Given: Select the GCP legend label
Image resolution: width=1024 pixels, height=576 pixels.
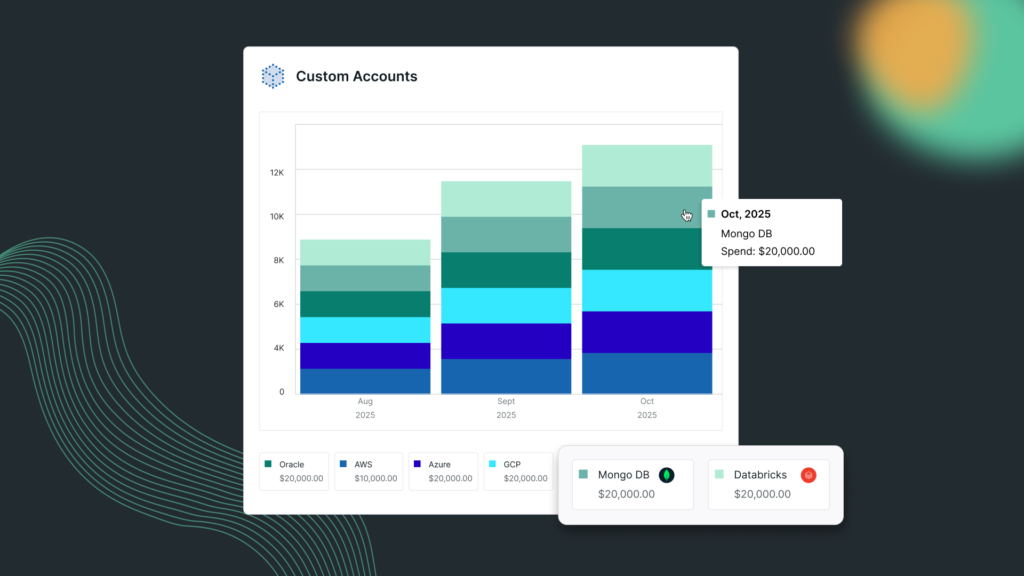Looking at the screenshot, I should [512, 464].
